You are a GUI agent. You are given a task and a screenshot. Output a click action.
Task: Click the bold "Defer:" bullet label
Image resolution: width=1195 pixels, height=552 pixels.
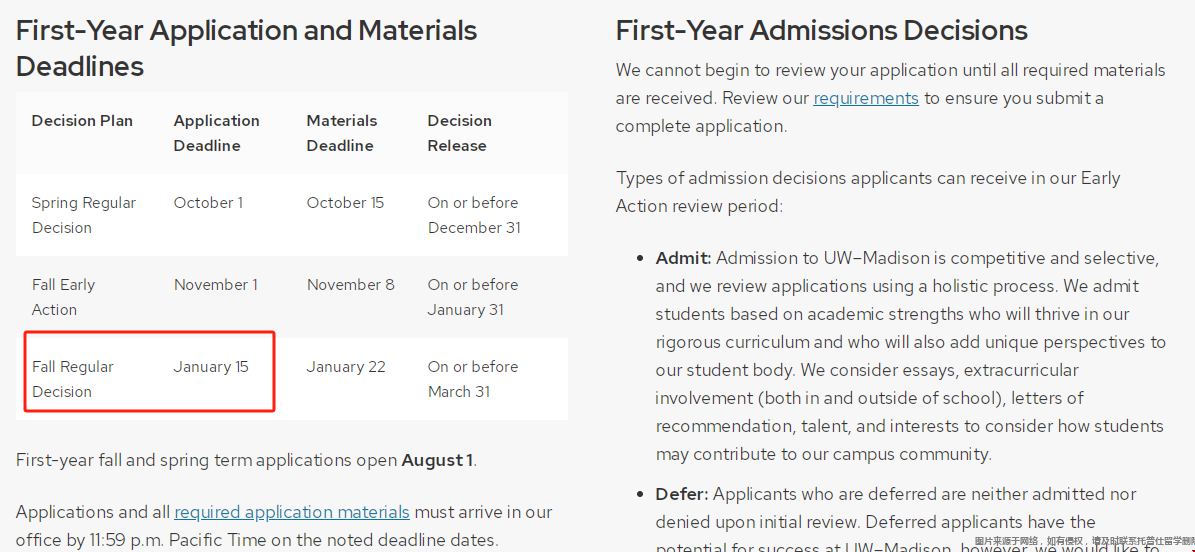pyautogui.click(x=682, y=494)
